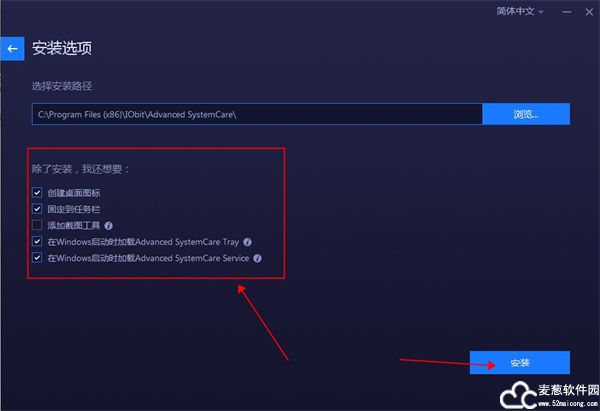This screenshot has height=411, width=600.
Task: Close the installer window
Action: (589, 12)
